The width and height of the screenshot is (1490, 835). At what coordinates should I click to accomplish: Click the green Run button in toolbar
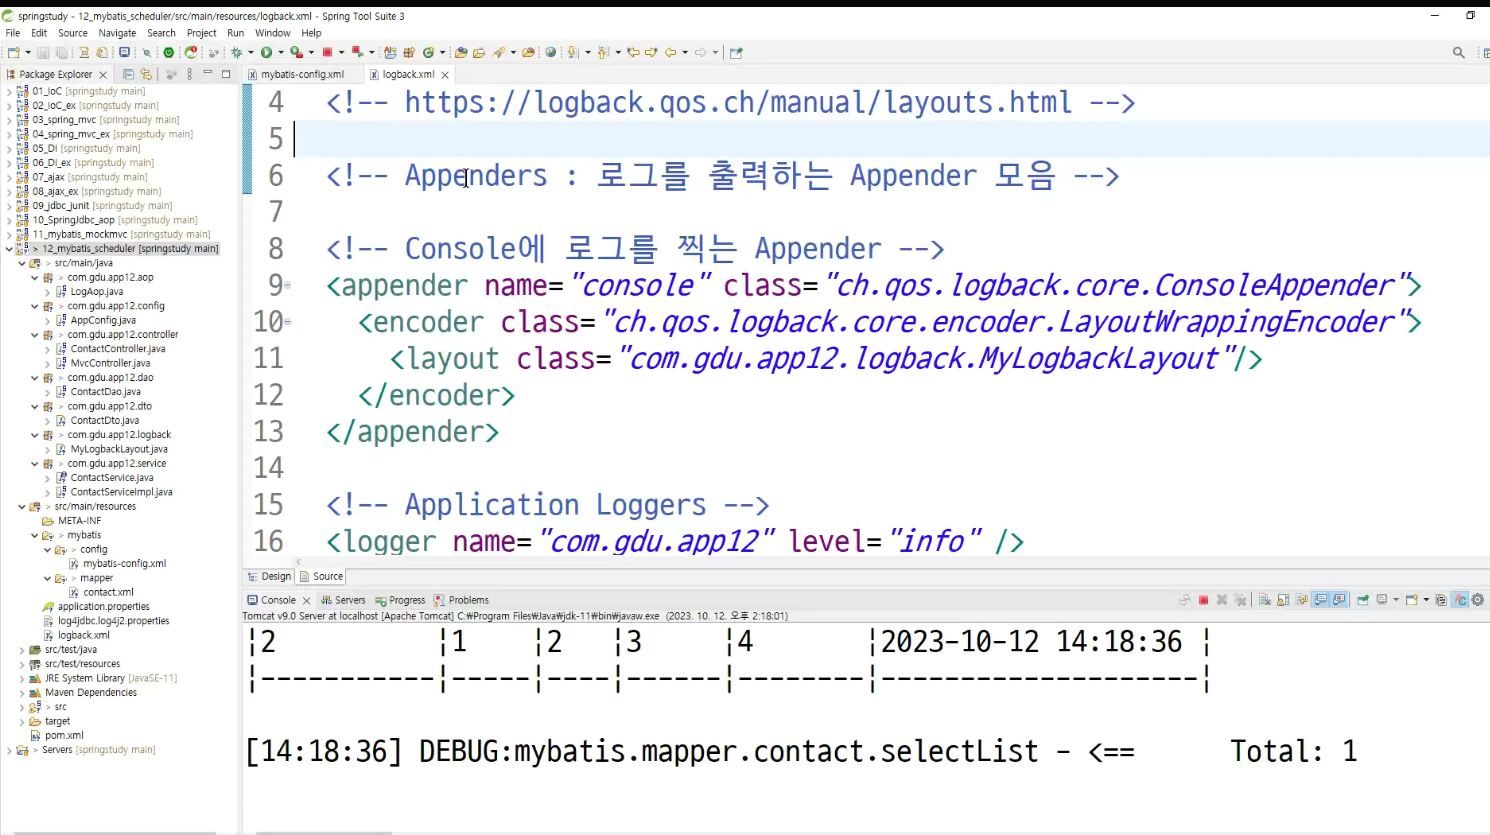(266, 52)
